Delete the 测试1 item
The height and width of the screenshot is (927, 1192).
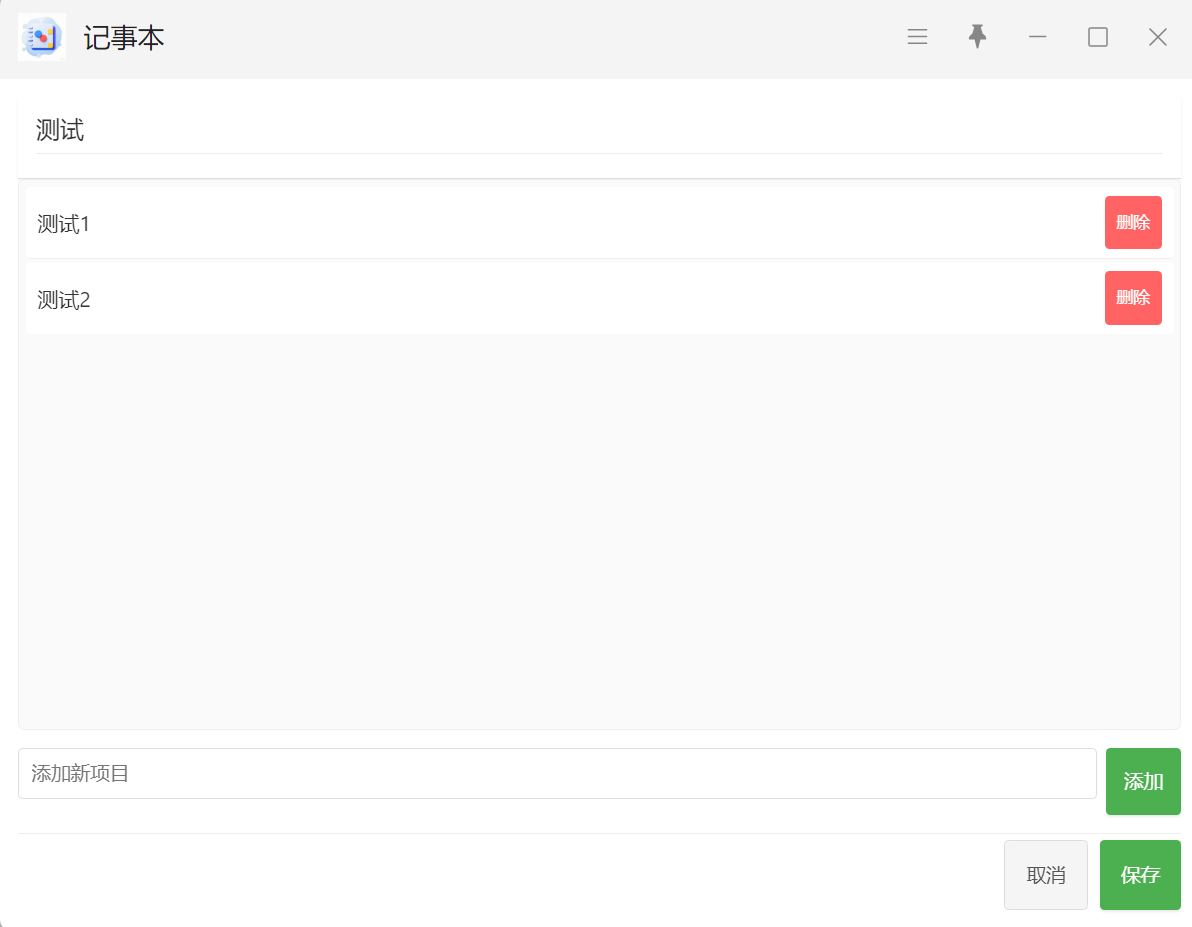(x=1133, y=222)
